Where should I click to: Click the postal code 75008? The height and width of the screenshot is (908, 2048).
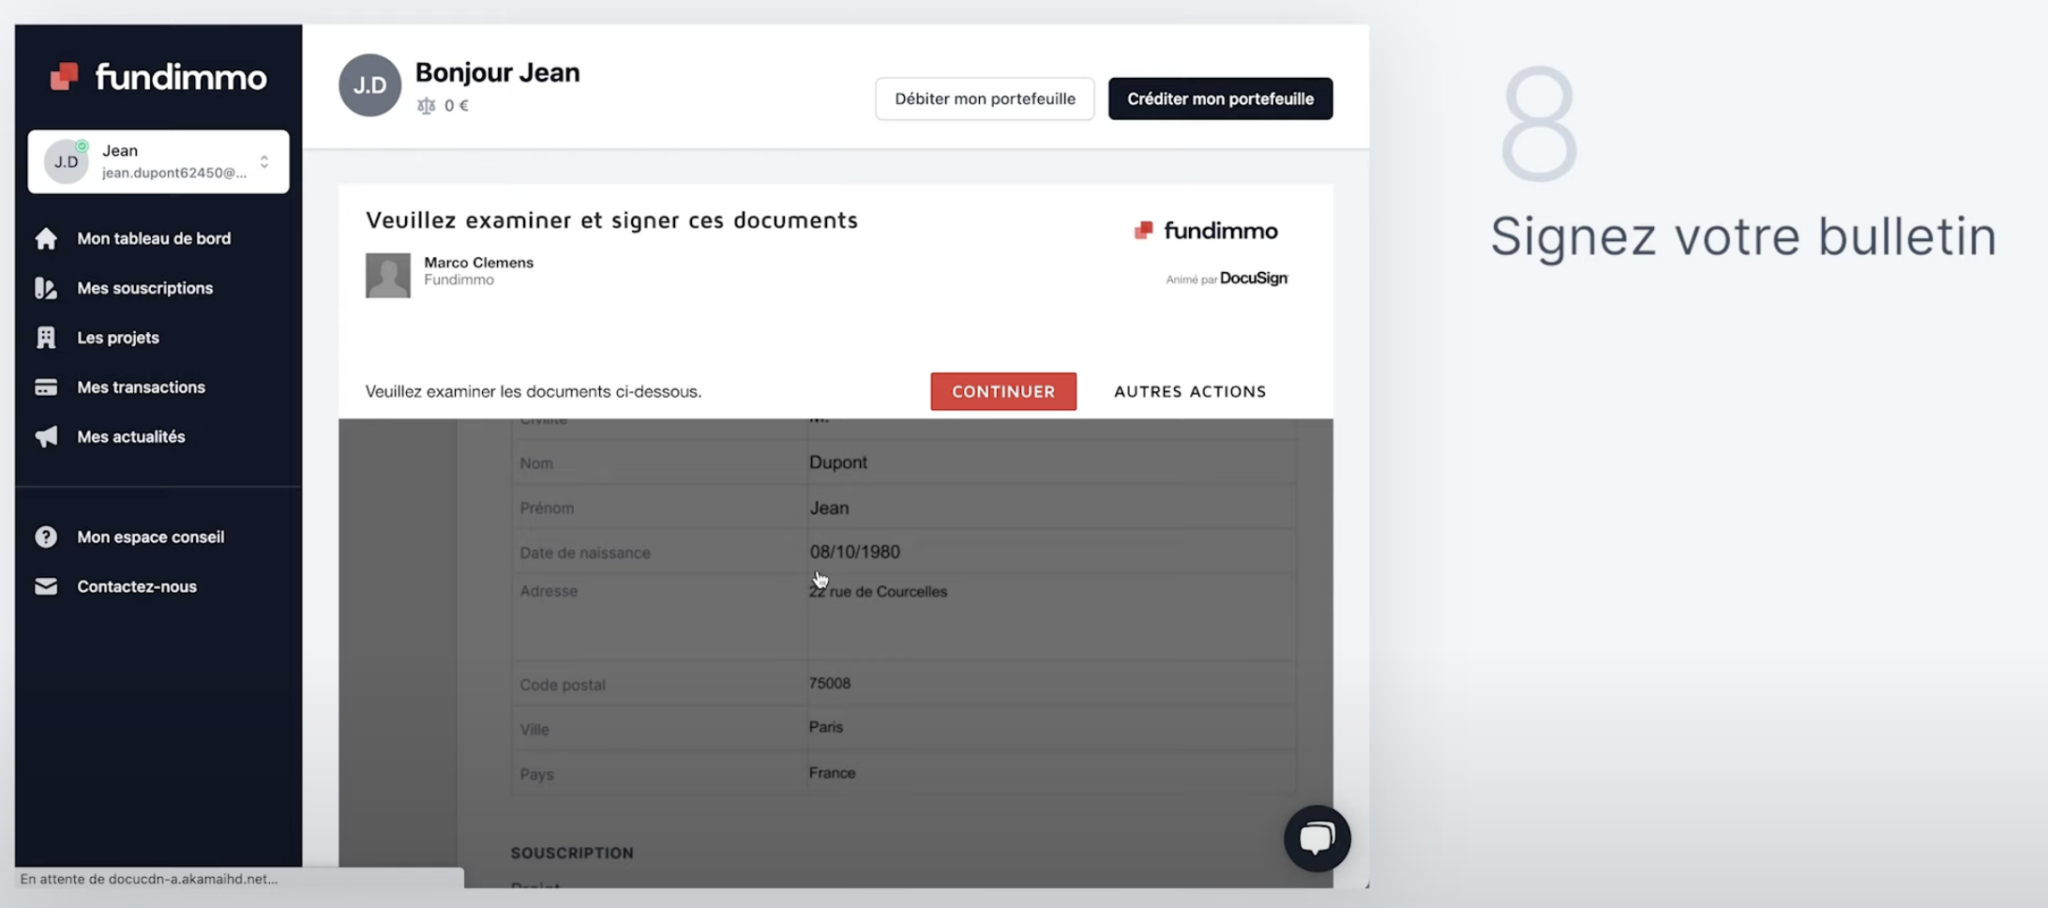tap(830, 683)
